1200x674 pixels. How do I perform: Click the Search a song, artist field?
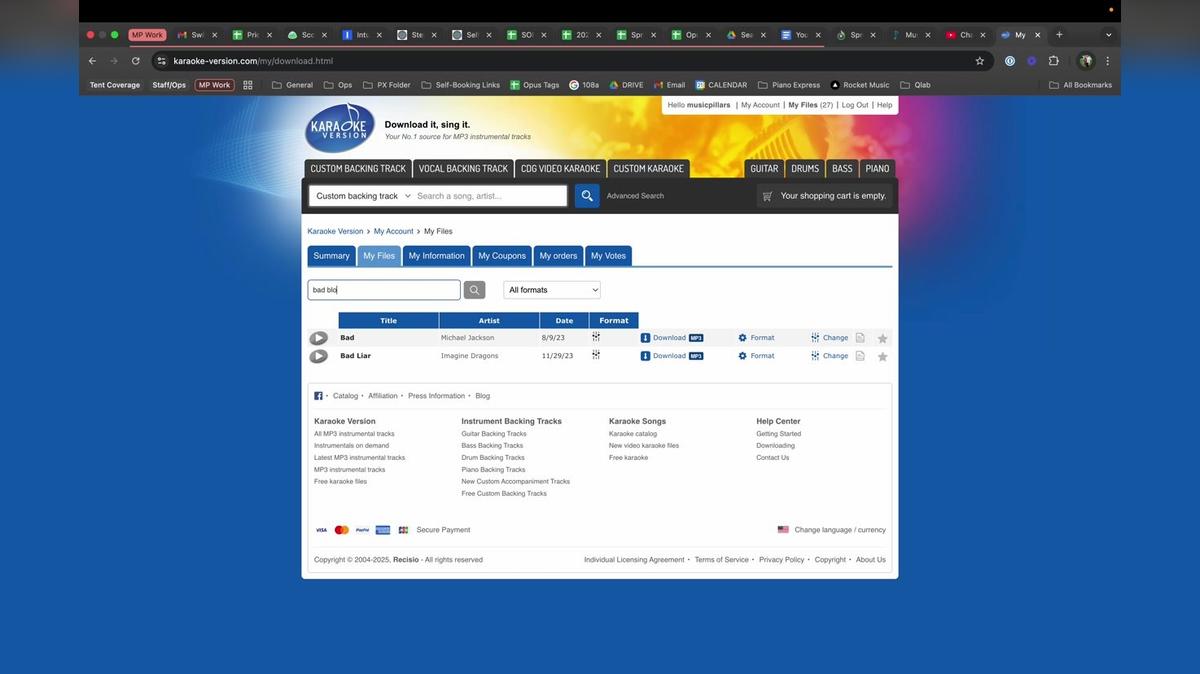coord(490,196)
